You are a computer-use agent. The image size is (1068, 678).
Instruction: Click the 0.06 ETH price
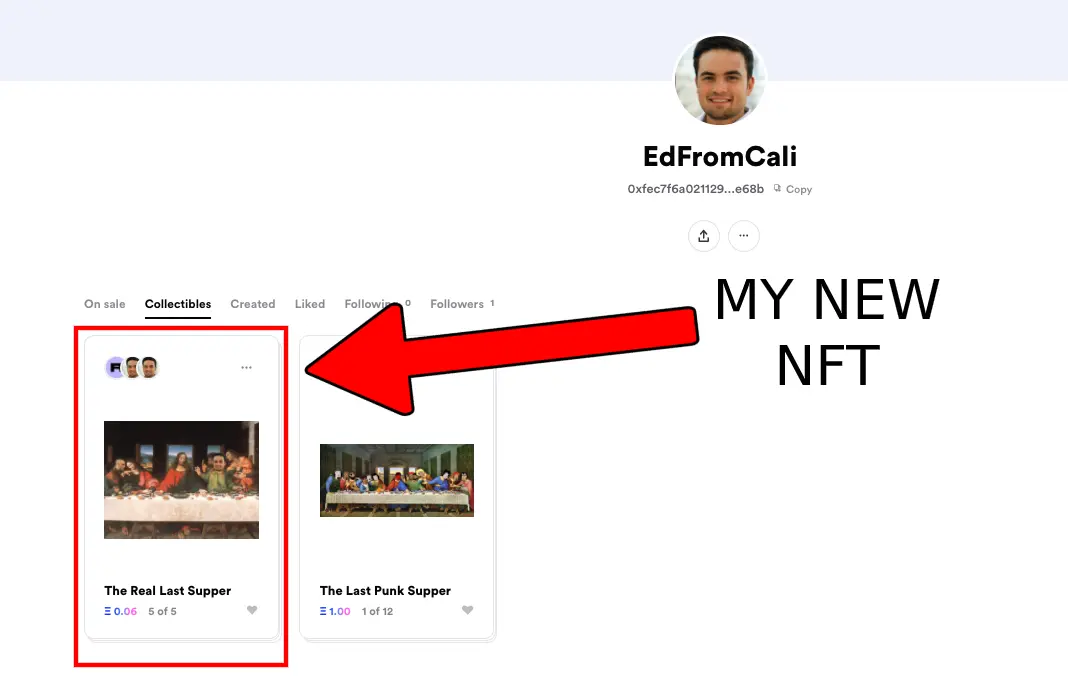click(x=121, y=611)
